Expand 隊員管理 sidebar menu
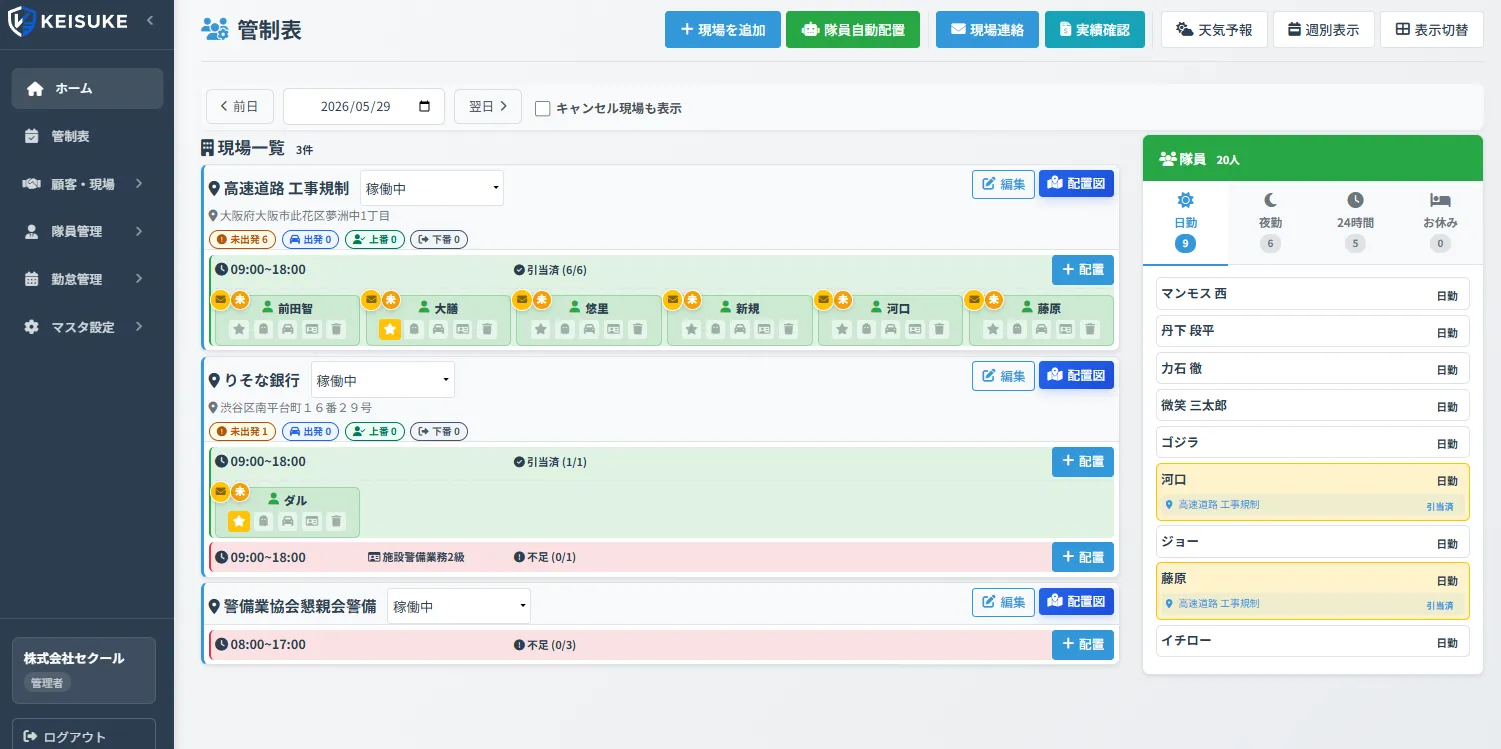This screenshot has width=1501, height=749. coord(87,232)
